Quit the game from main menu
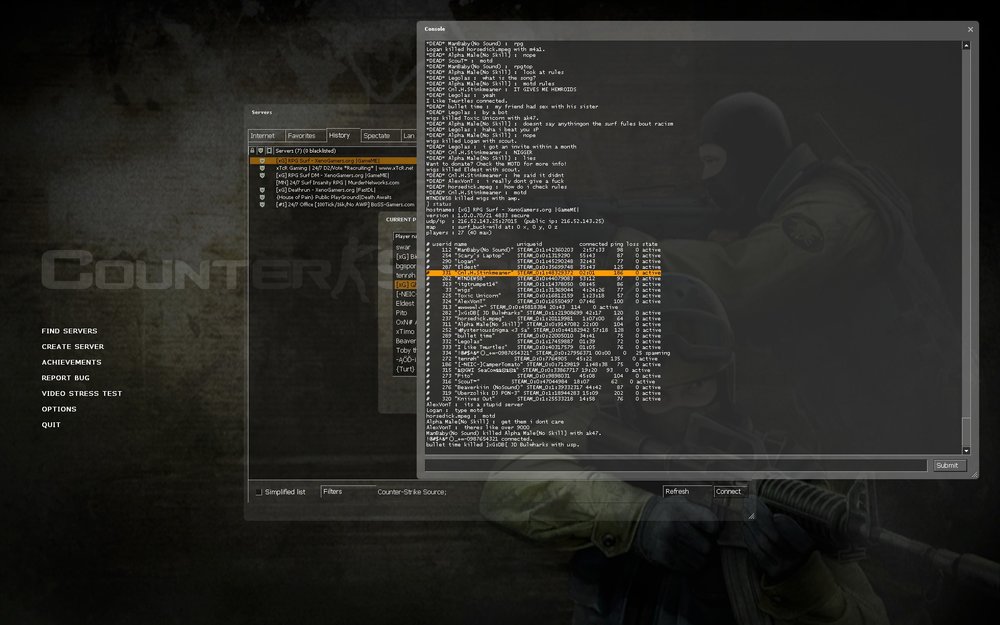The image size is (1000, 625). pyautogui.click(x=51, y=425)
